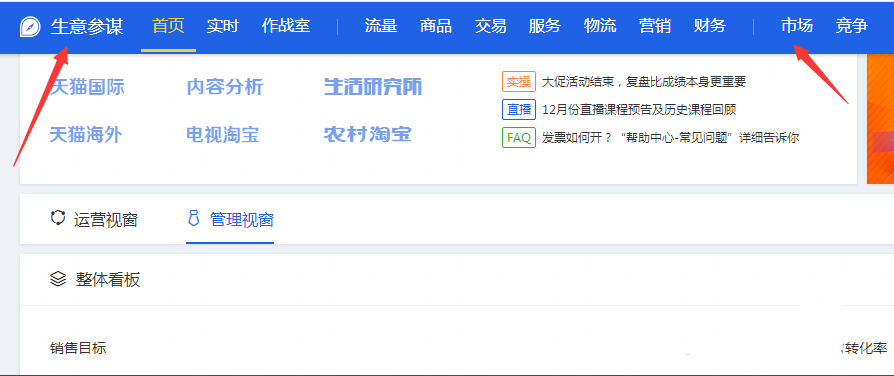
Task: Click the 整体看板 heading
Action: [108, 280]
